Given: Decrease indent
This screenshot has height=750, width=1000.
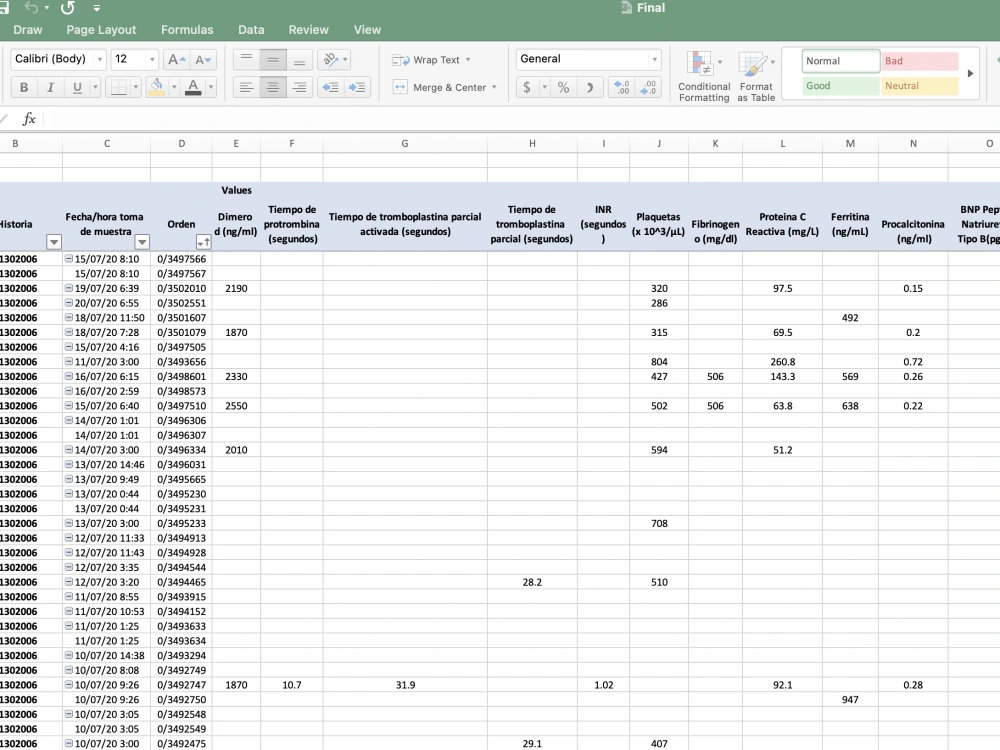Looking at the screenshot, I should pos(330,87).
